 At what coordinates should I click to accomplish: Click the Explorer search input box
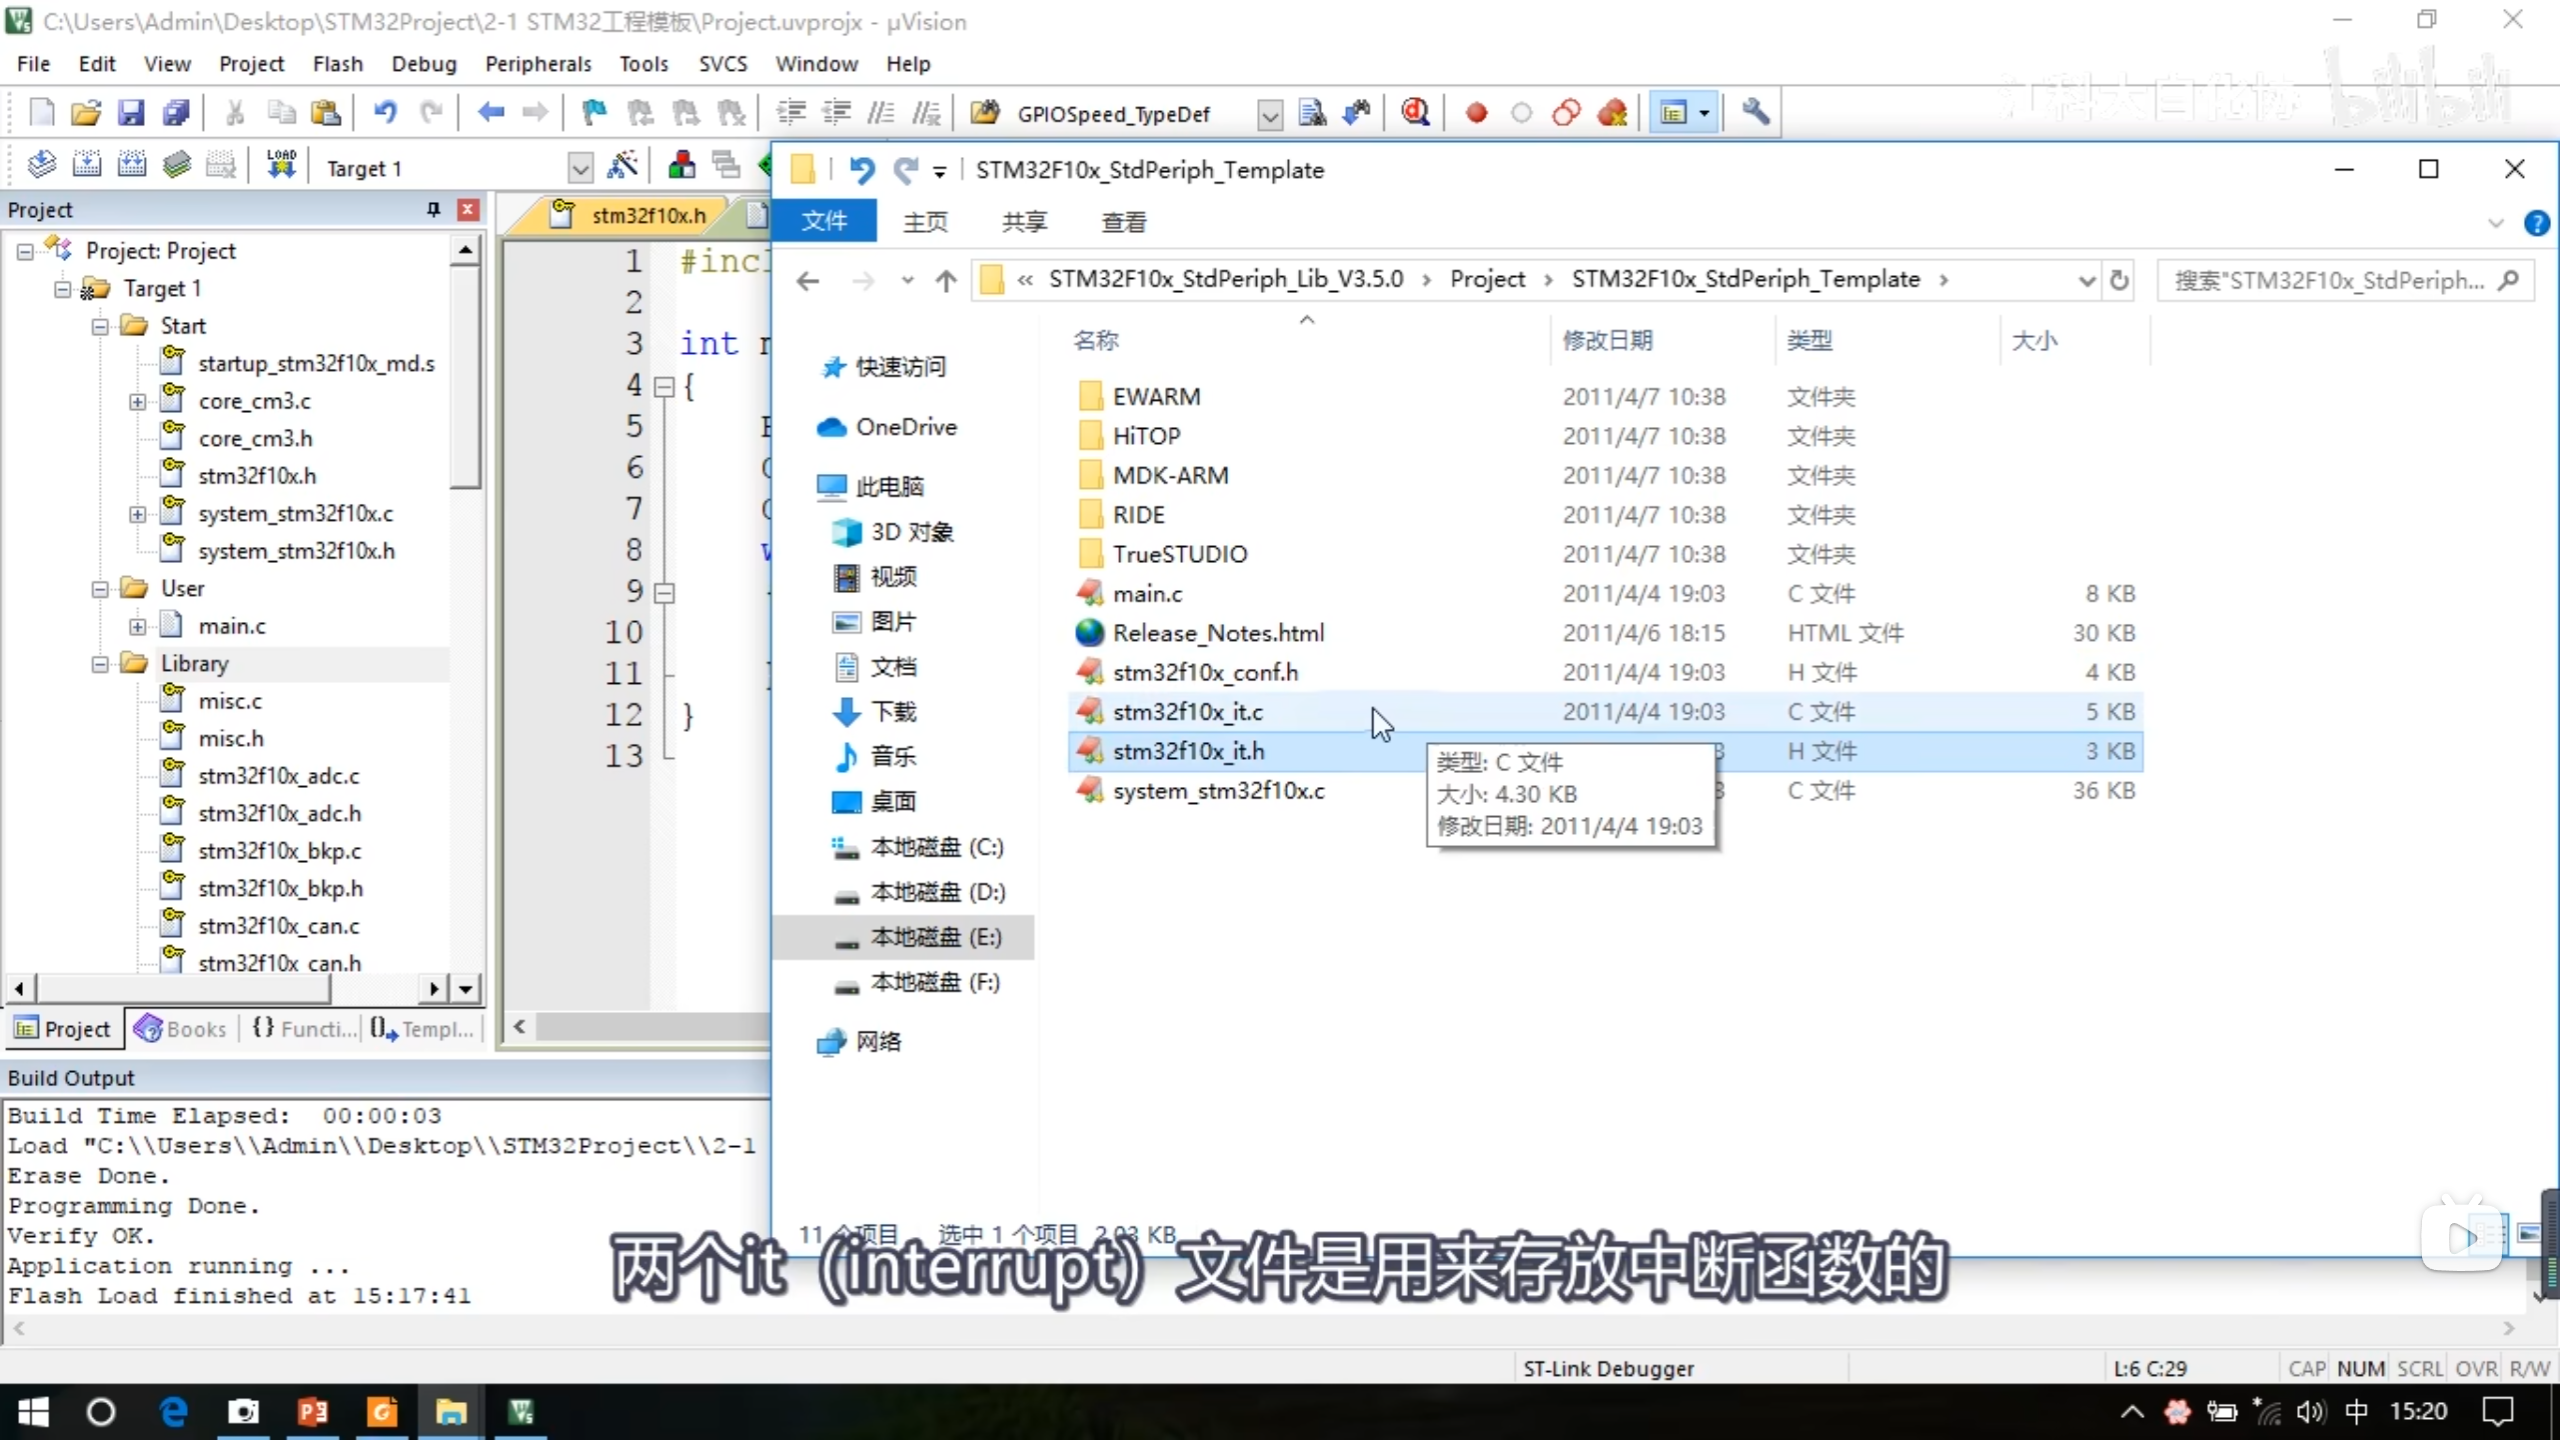pyautogui.click(x=2330, y=281)
